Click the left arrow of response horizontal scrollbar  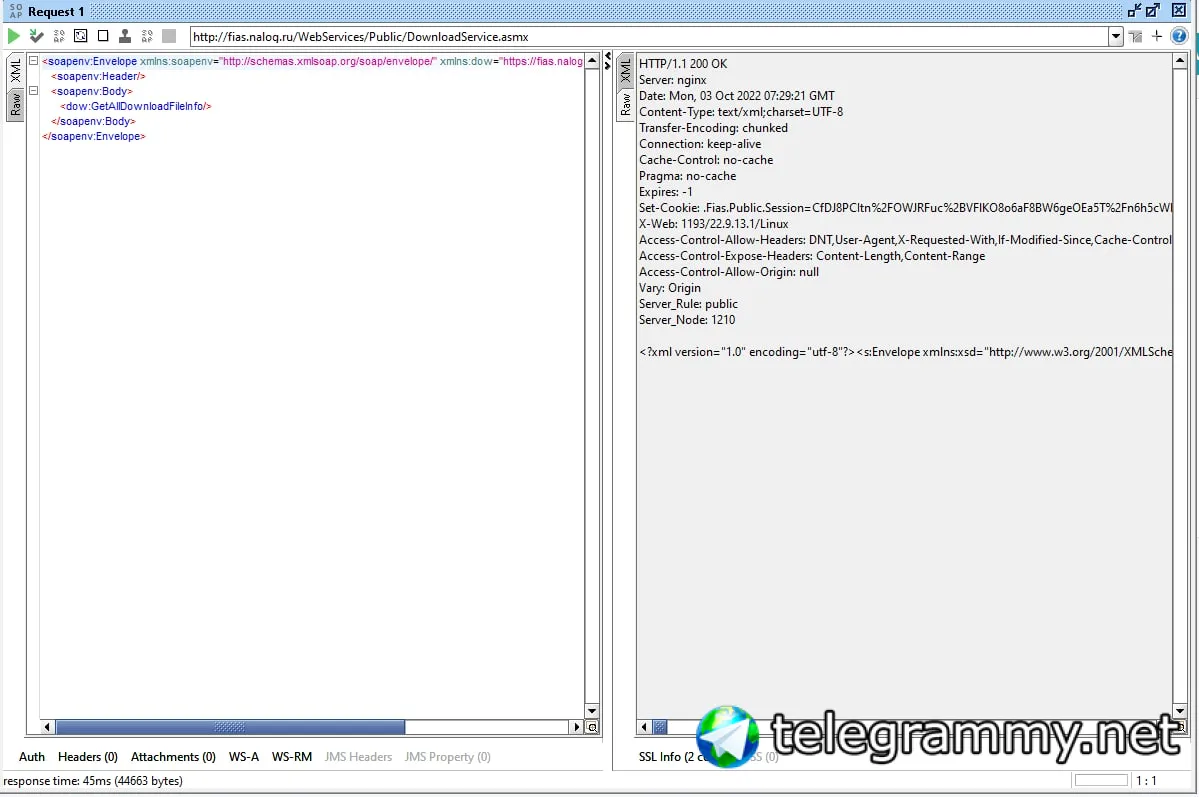click(644, 727)
